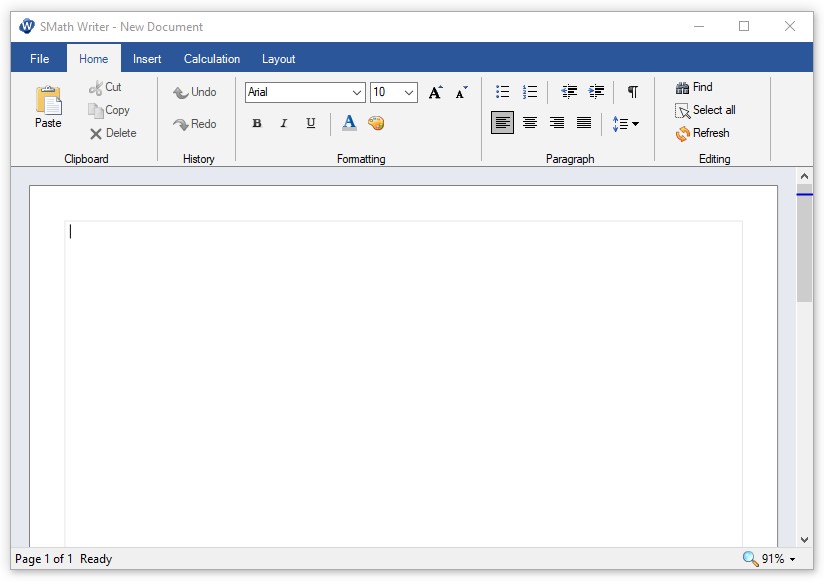Open the font color tool
Screen dimensions: 824x582
[349, 123]
